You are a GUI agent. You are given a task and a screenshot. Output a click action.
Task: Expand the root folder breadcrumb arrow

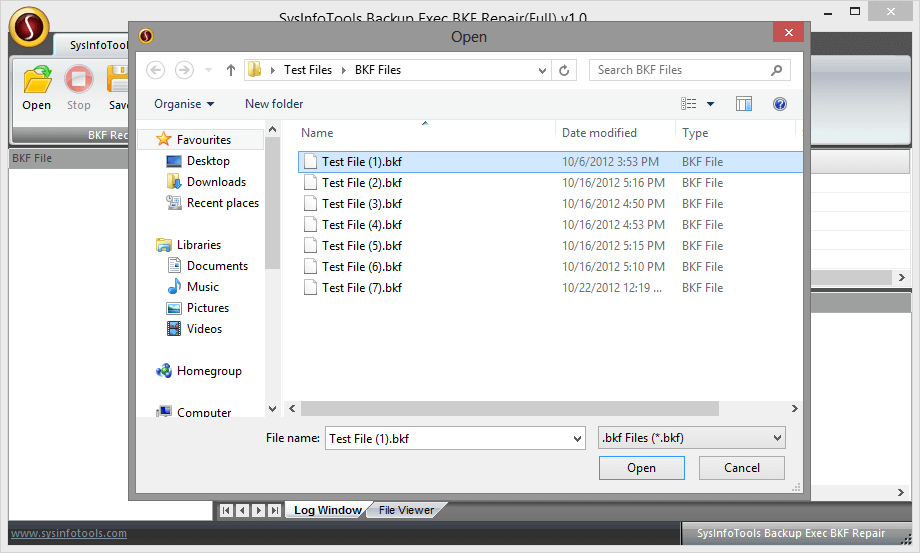point(273,70)
